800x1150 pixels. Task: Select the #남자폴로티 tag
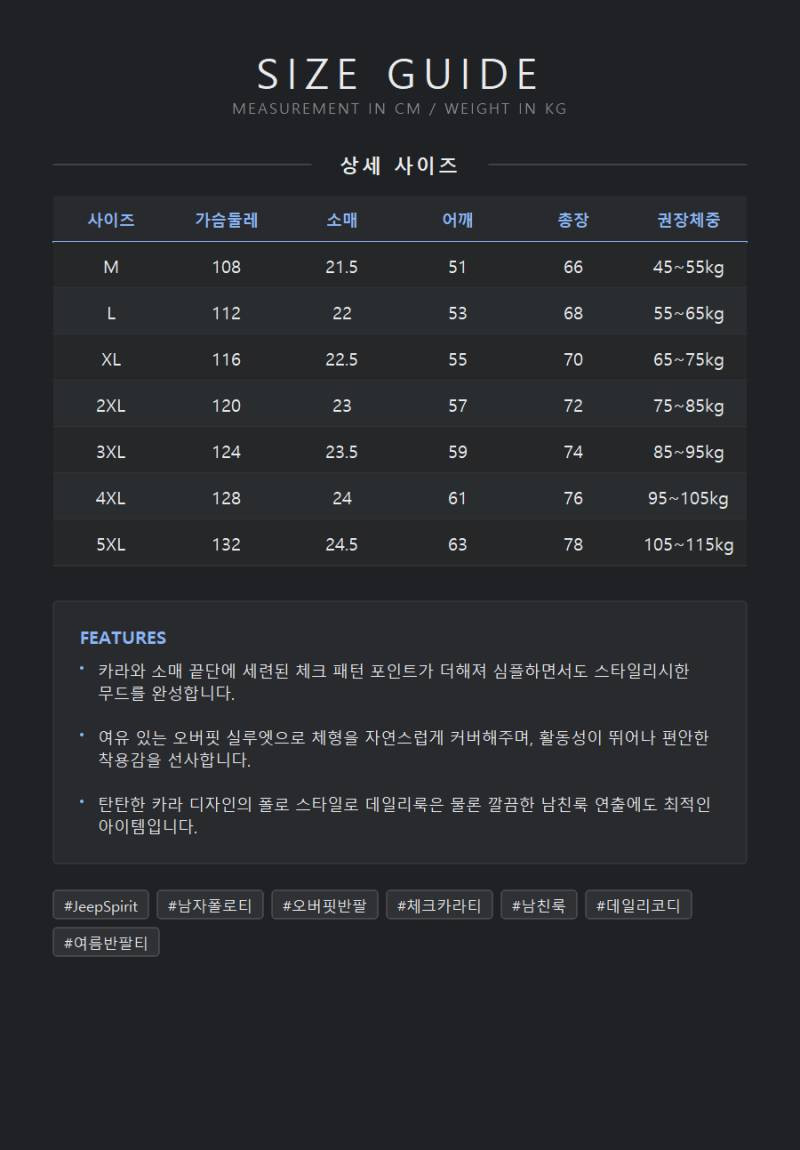coord(210,905)
